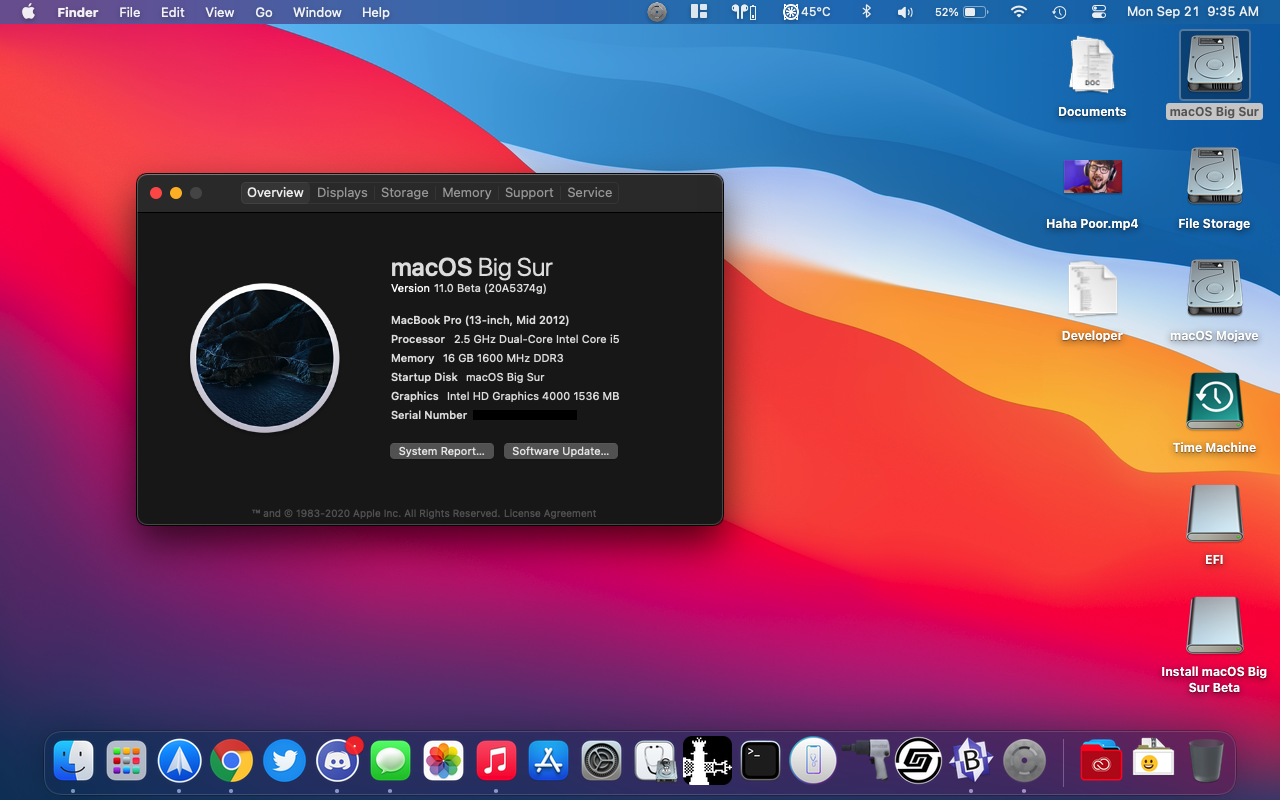The image size is (1280, 800).
Task: Open System Preferences gear in Dock
Action: (602, 761)
